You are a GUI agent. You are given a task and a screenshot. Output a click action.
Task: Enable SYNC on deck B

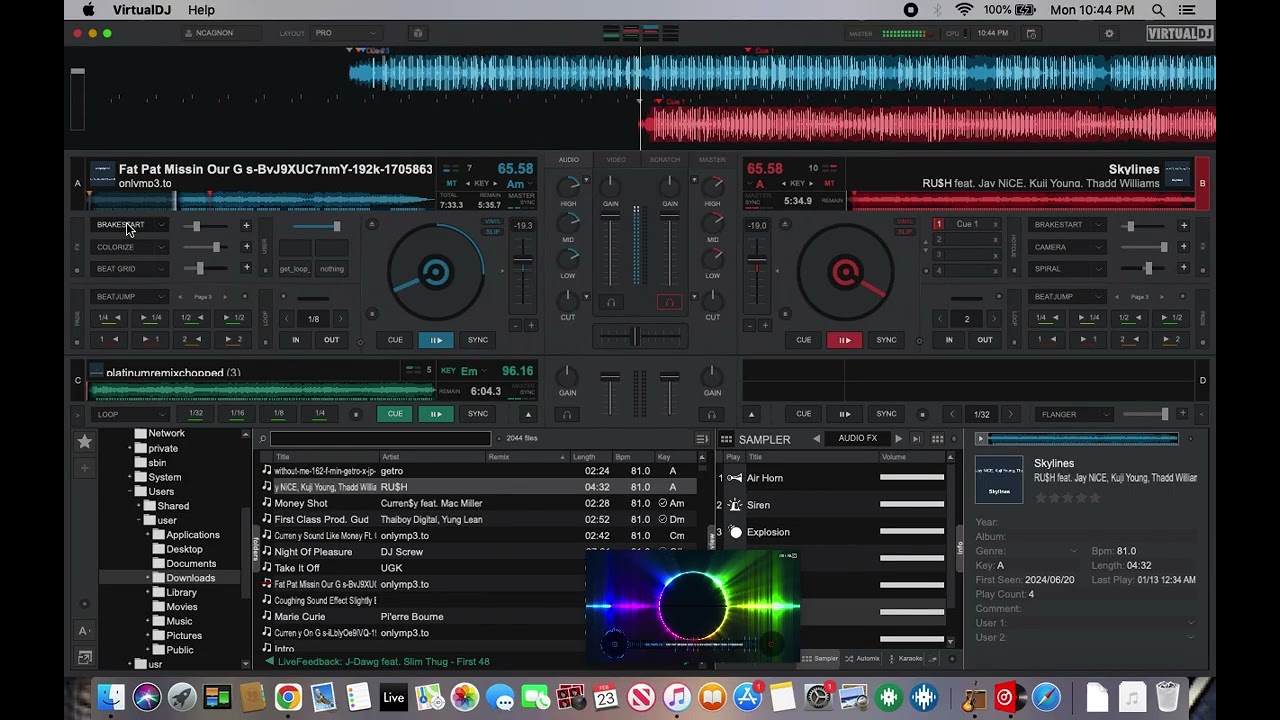tap(886, 340)
